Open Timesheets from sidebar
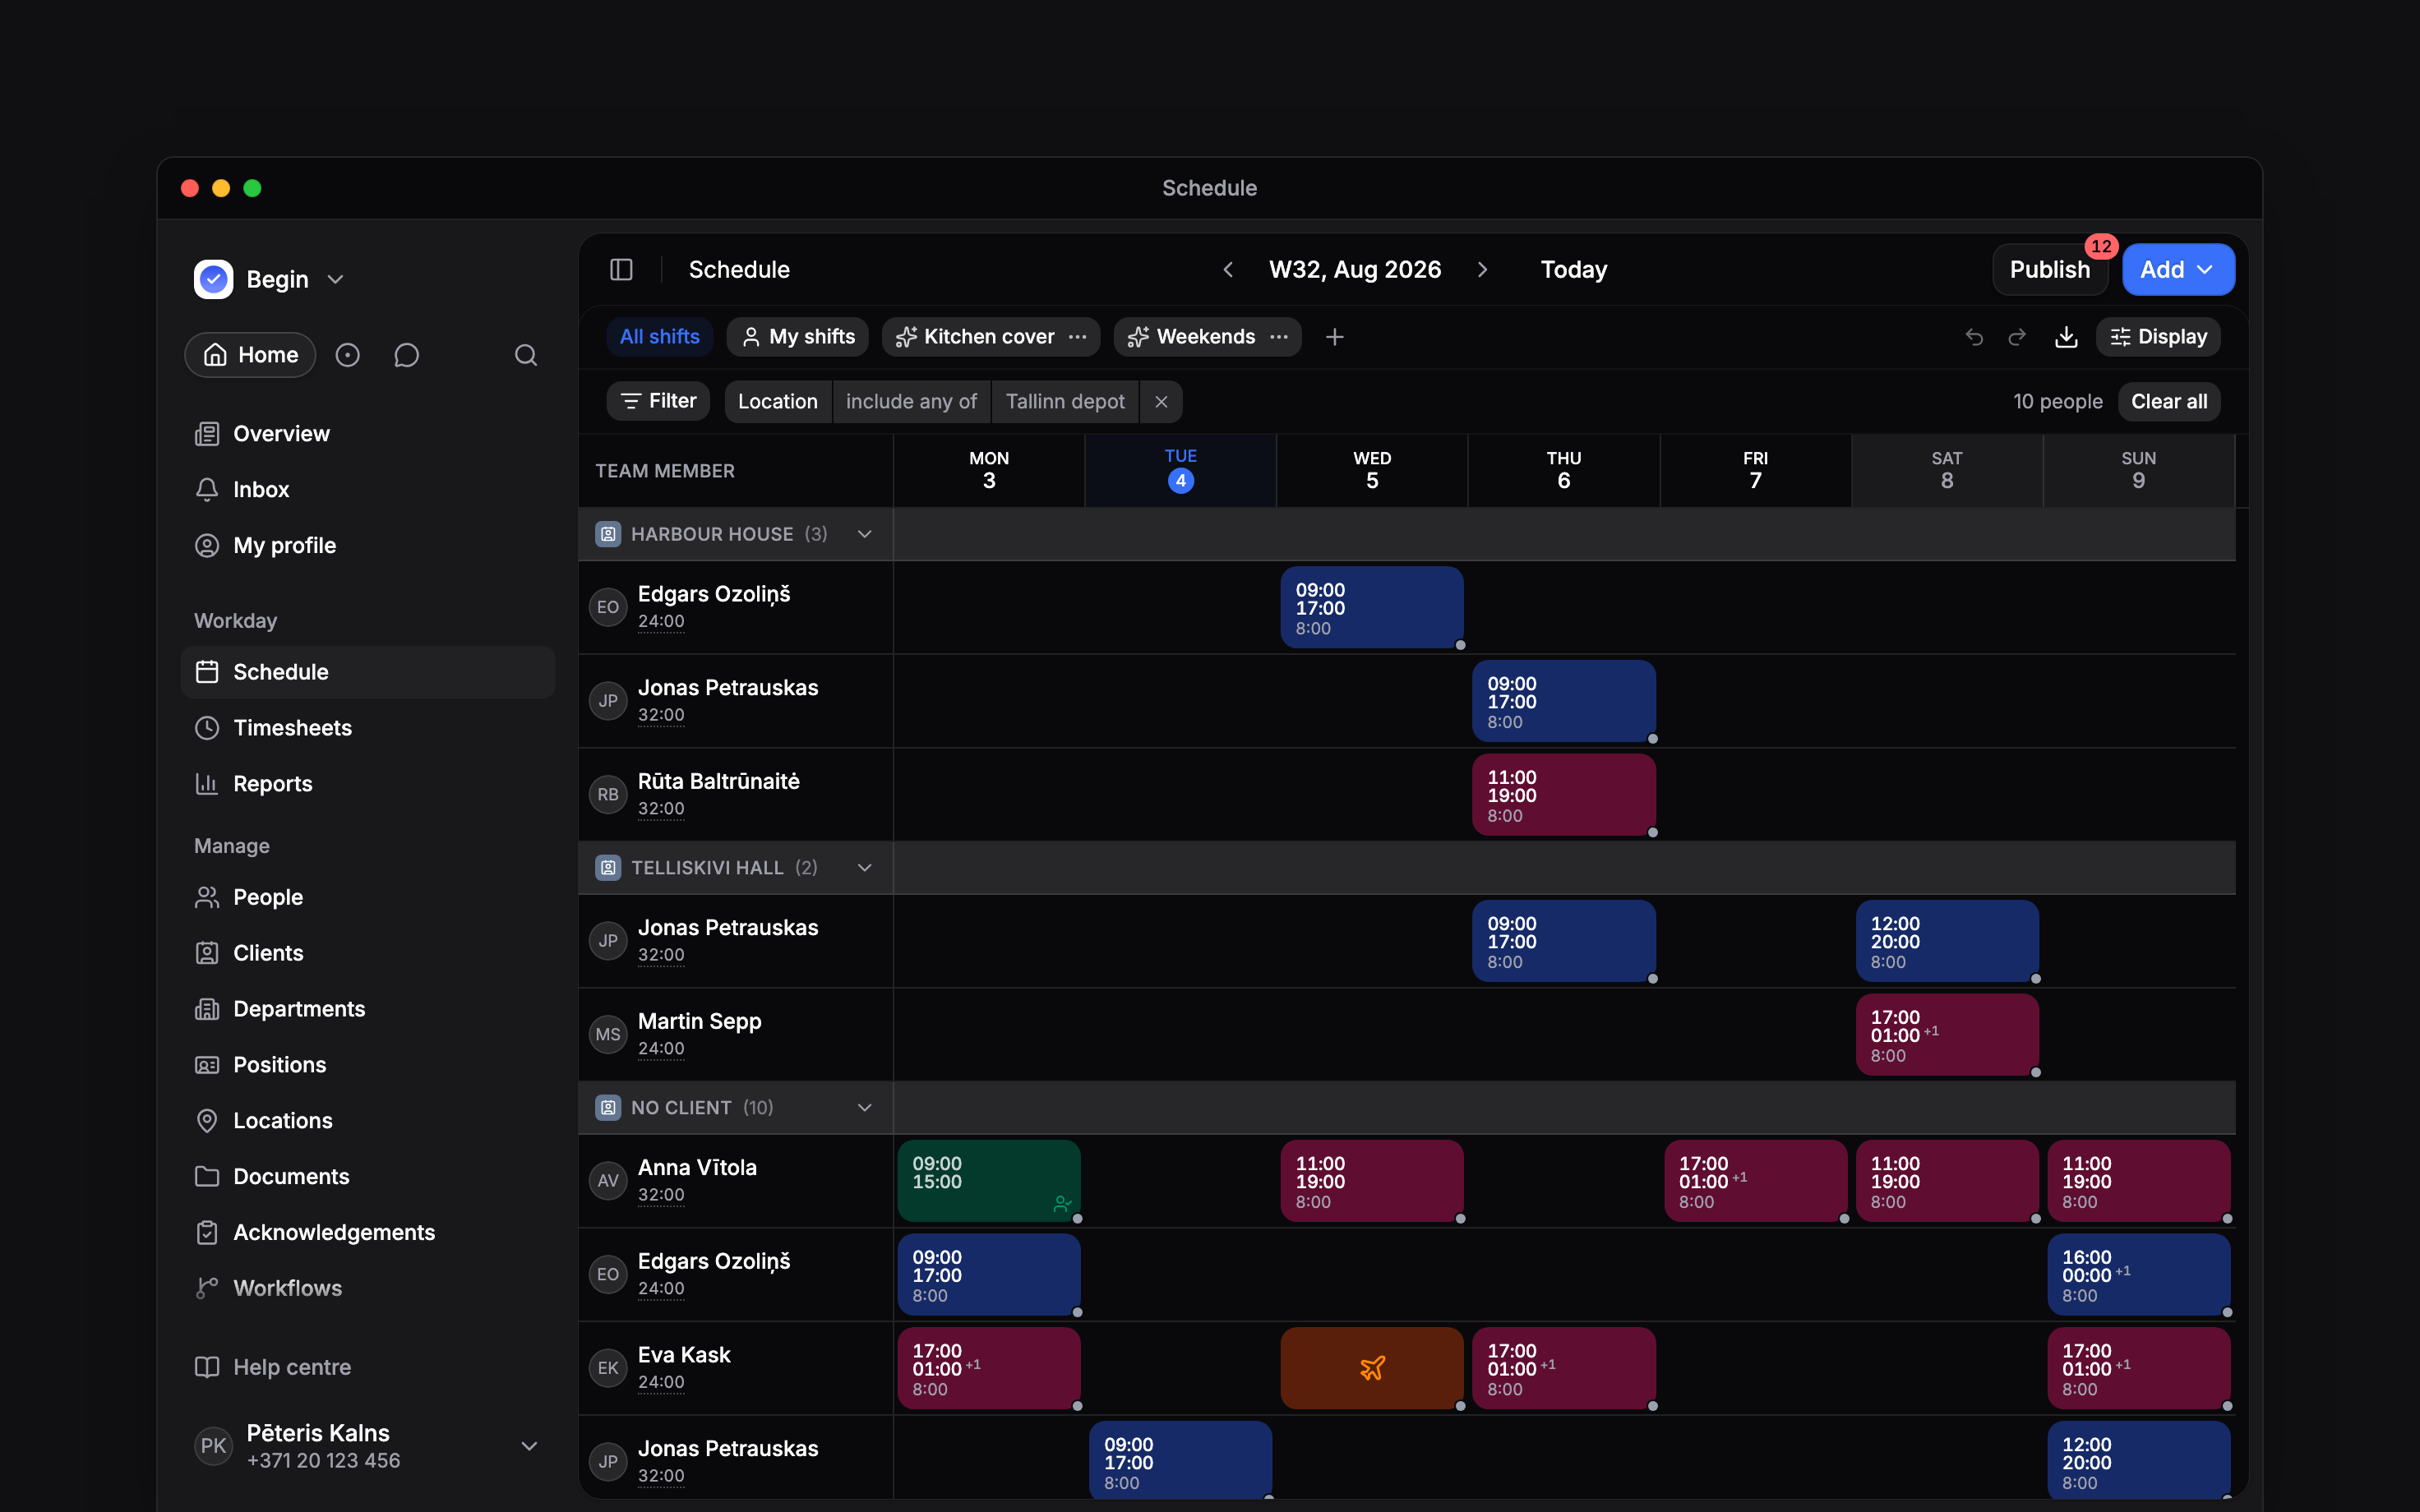 point(368,728)
